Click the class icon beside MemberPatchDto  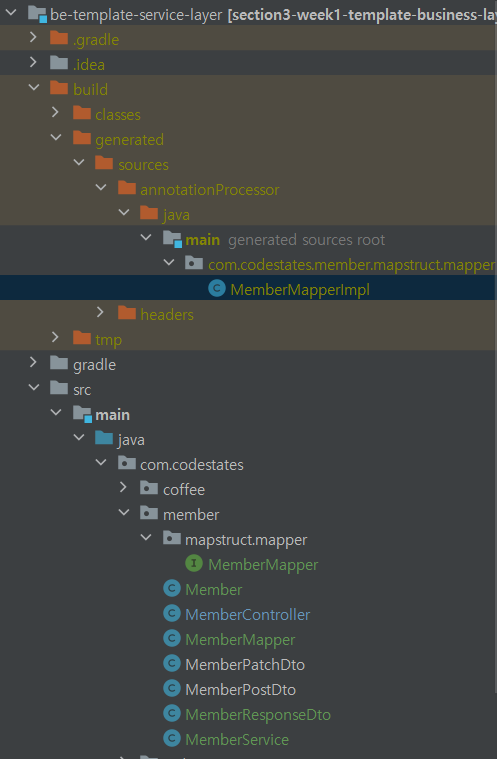click(172, 664)
